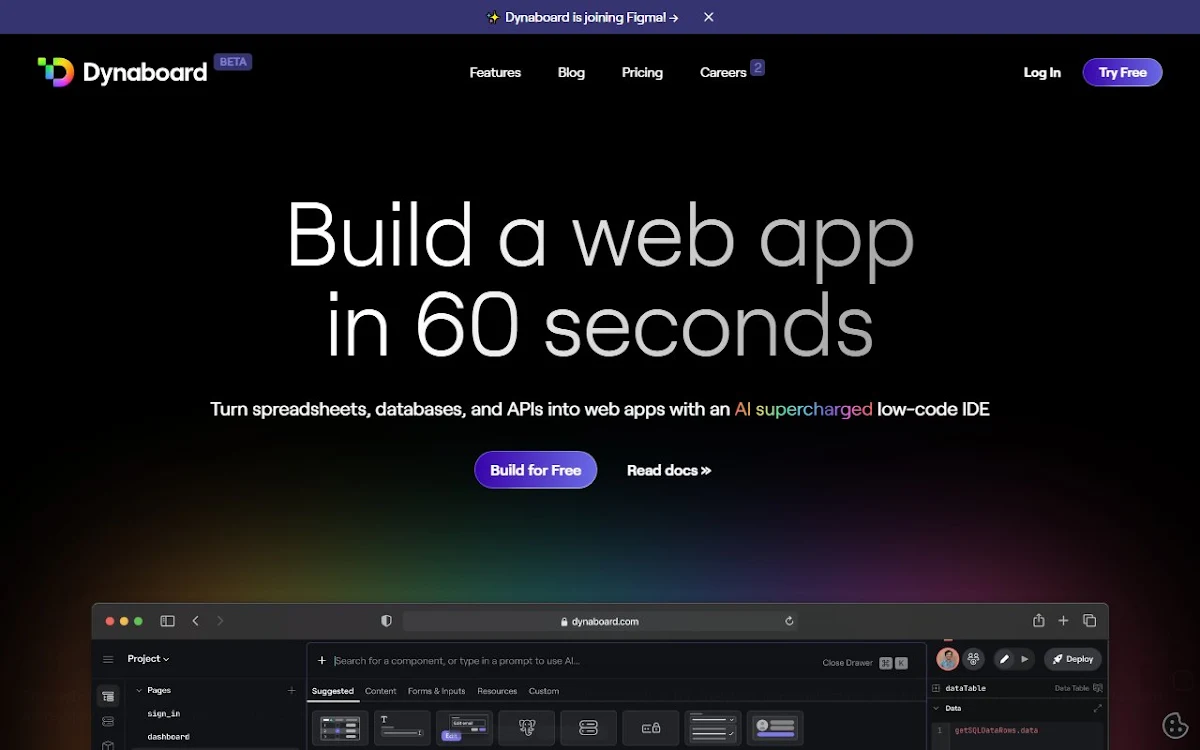The image size is (1200, 750).
Task: Expand the Project dropdown
Action: pyautogui.click(x=148, y=659)
